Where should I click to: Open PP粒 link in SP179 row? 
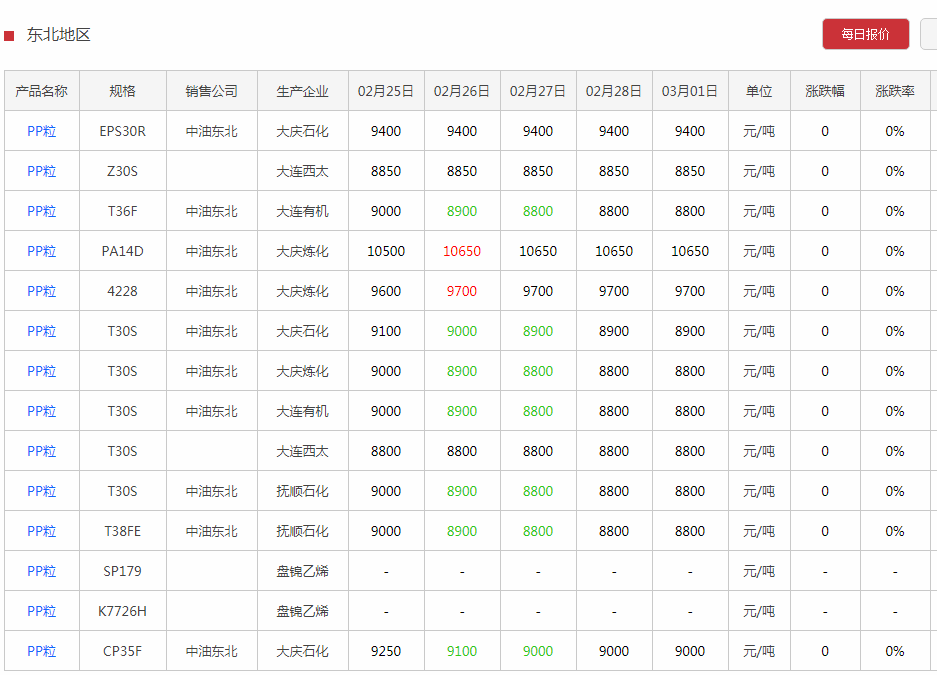coord(41,571)
